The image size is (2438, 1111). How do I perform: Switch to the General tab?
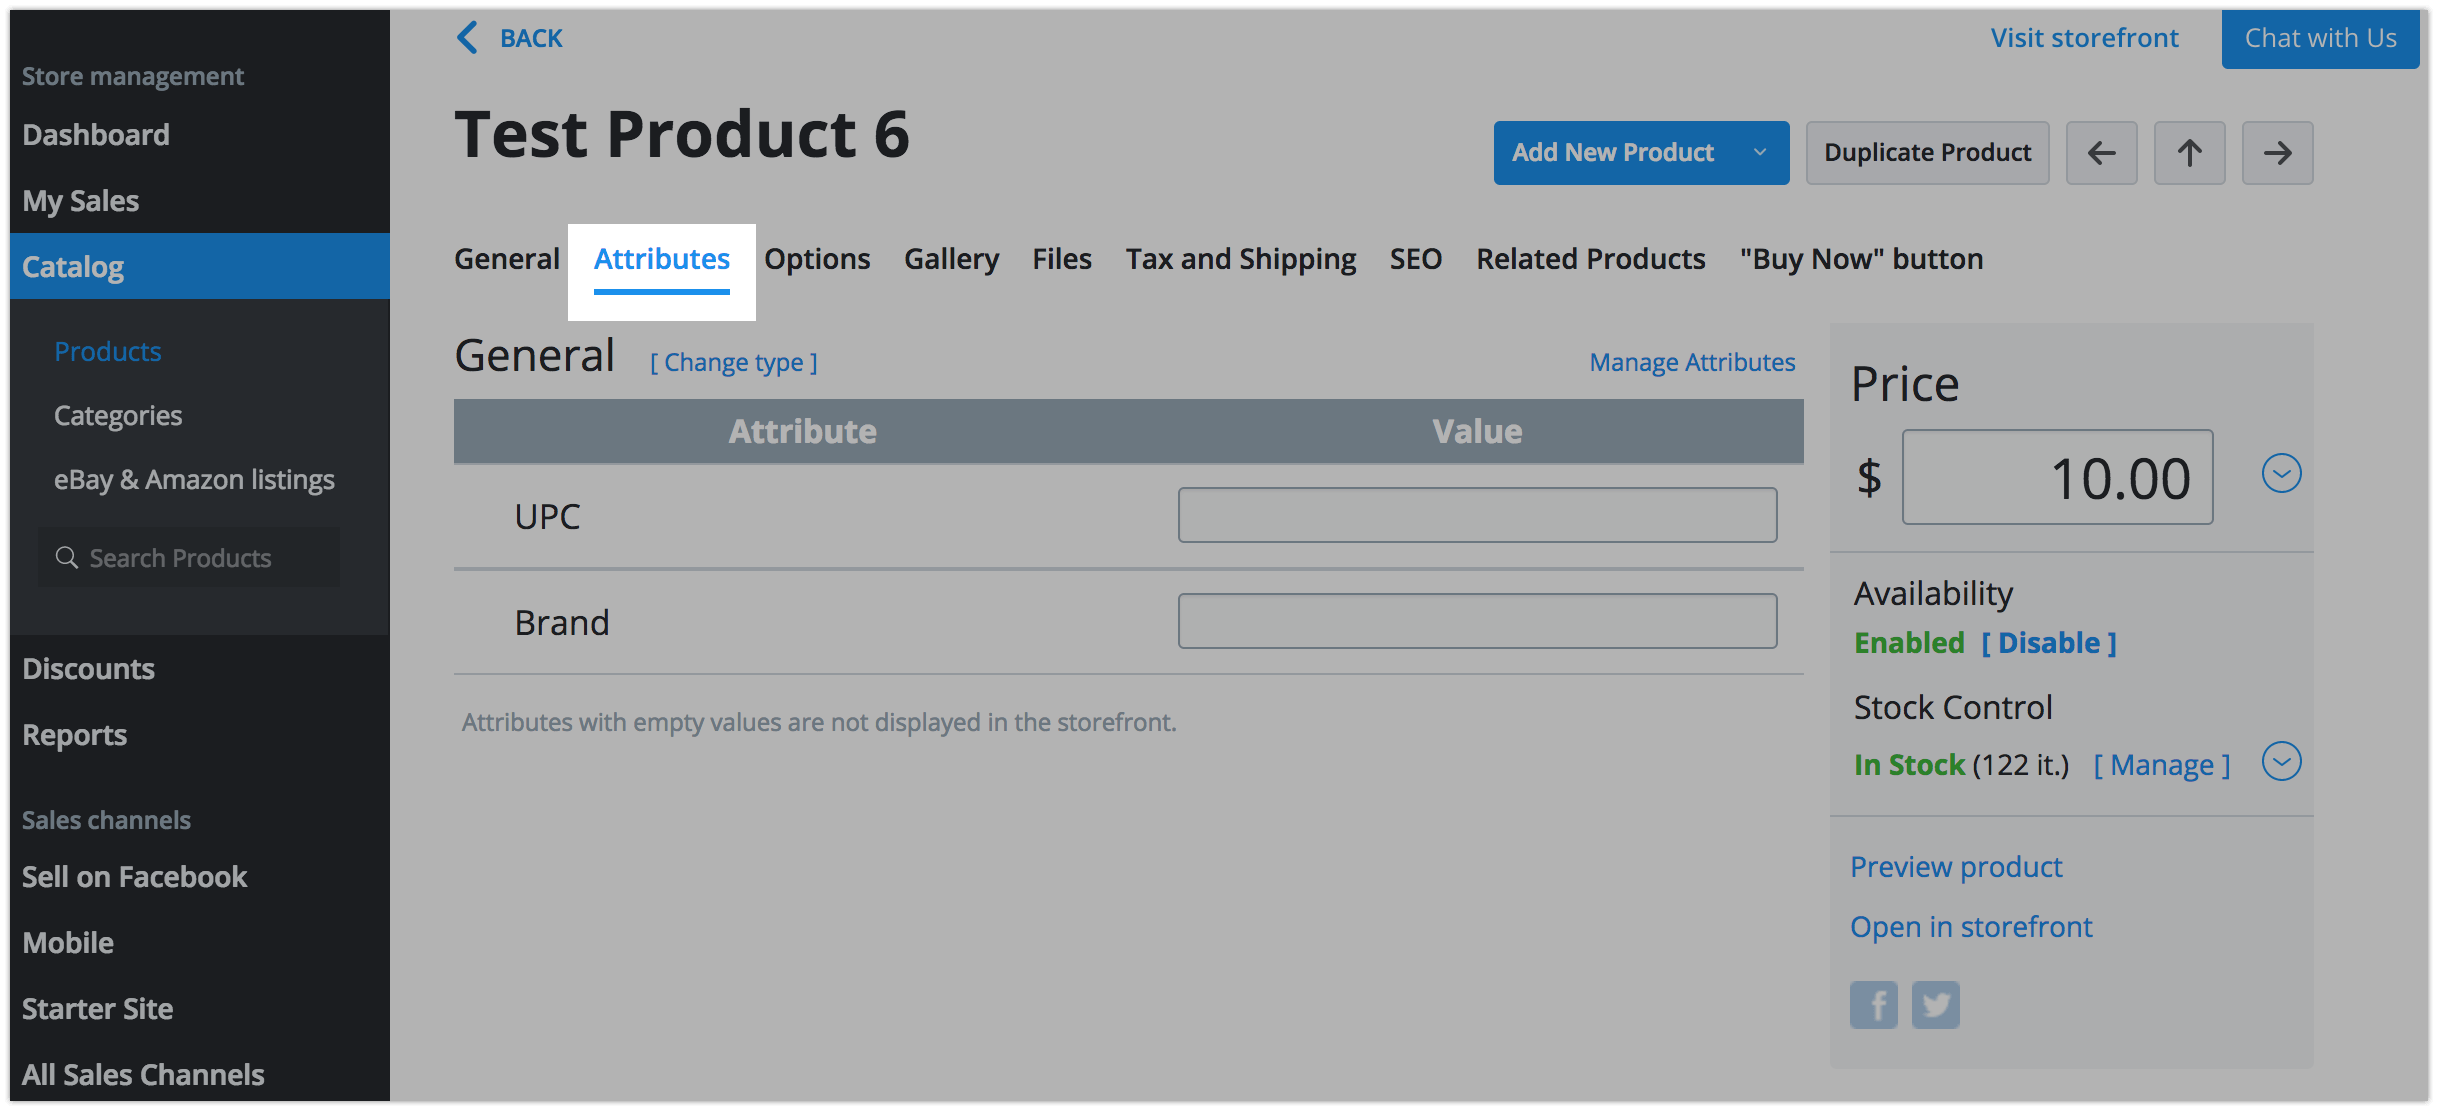(x=506, y=259)
